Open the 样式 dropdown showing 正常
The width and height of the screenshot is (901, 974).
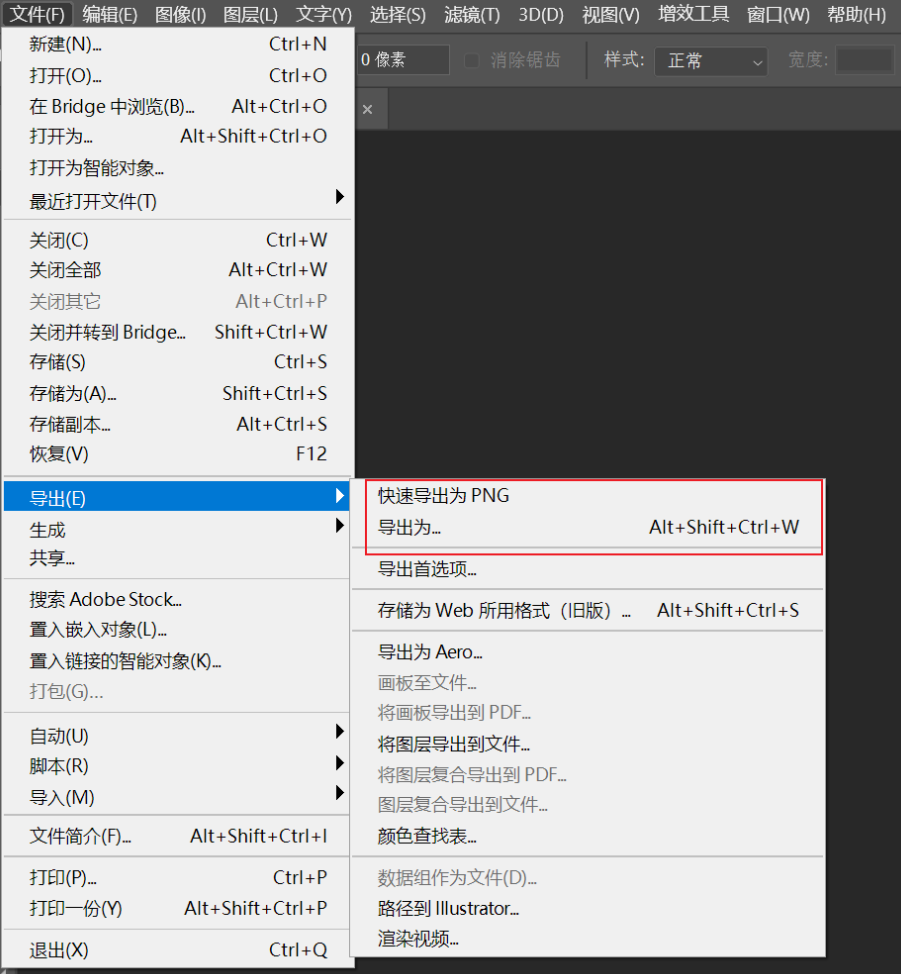(710, 60)
